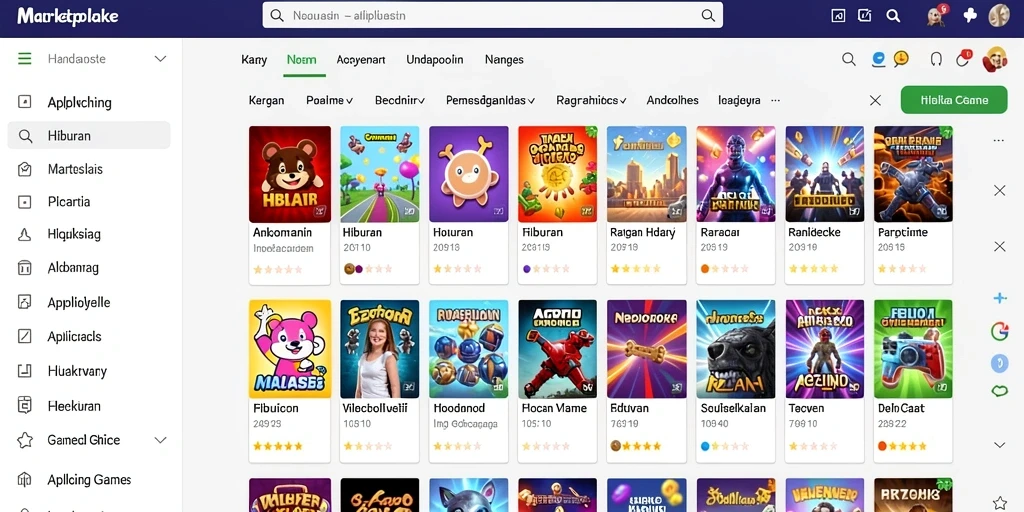The height and width of the screenshot is (512, 1024).
Task: Click the Gamed Ghice star icon
Action: 25,440
